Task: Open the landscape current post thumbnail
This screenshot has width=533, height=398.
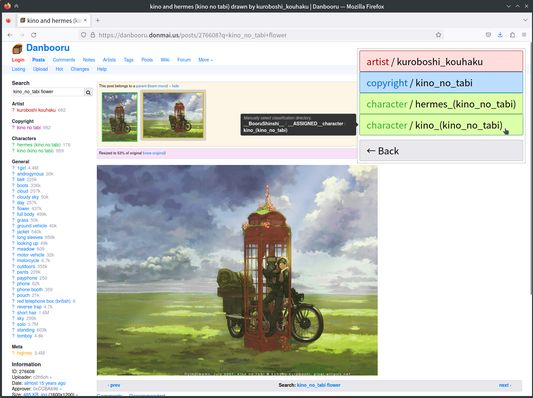Action: point(173,116)
